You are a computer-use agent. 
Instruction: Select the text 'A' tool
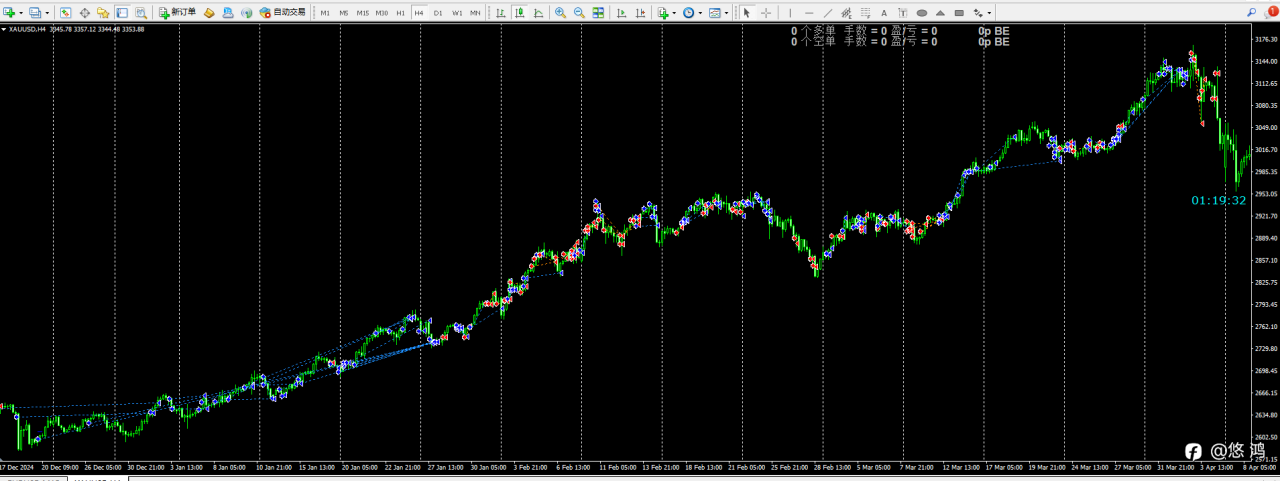(884, 13)
